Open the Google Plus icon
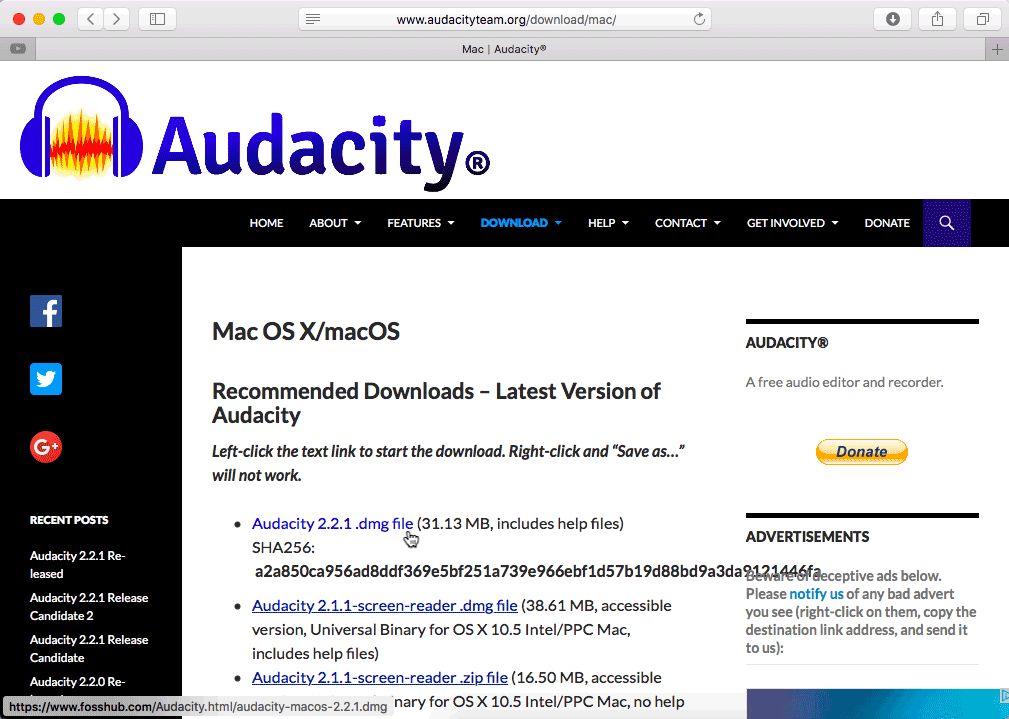 [x=46, y=447]
